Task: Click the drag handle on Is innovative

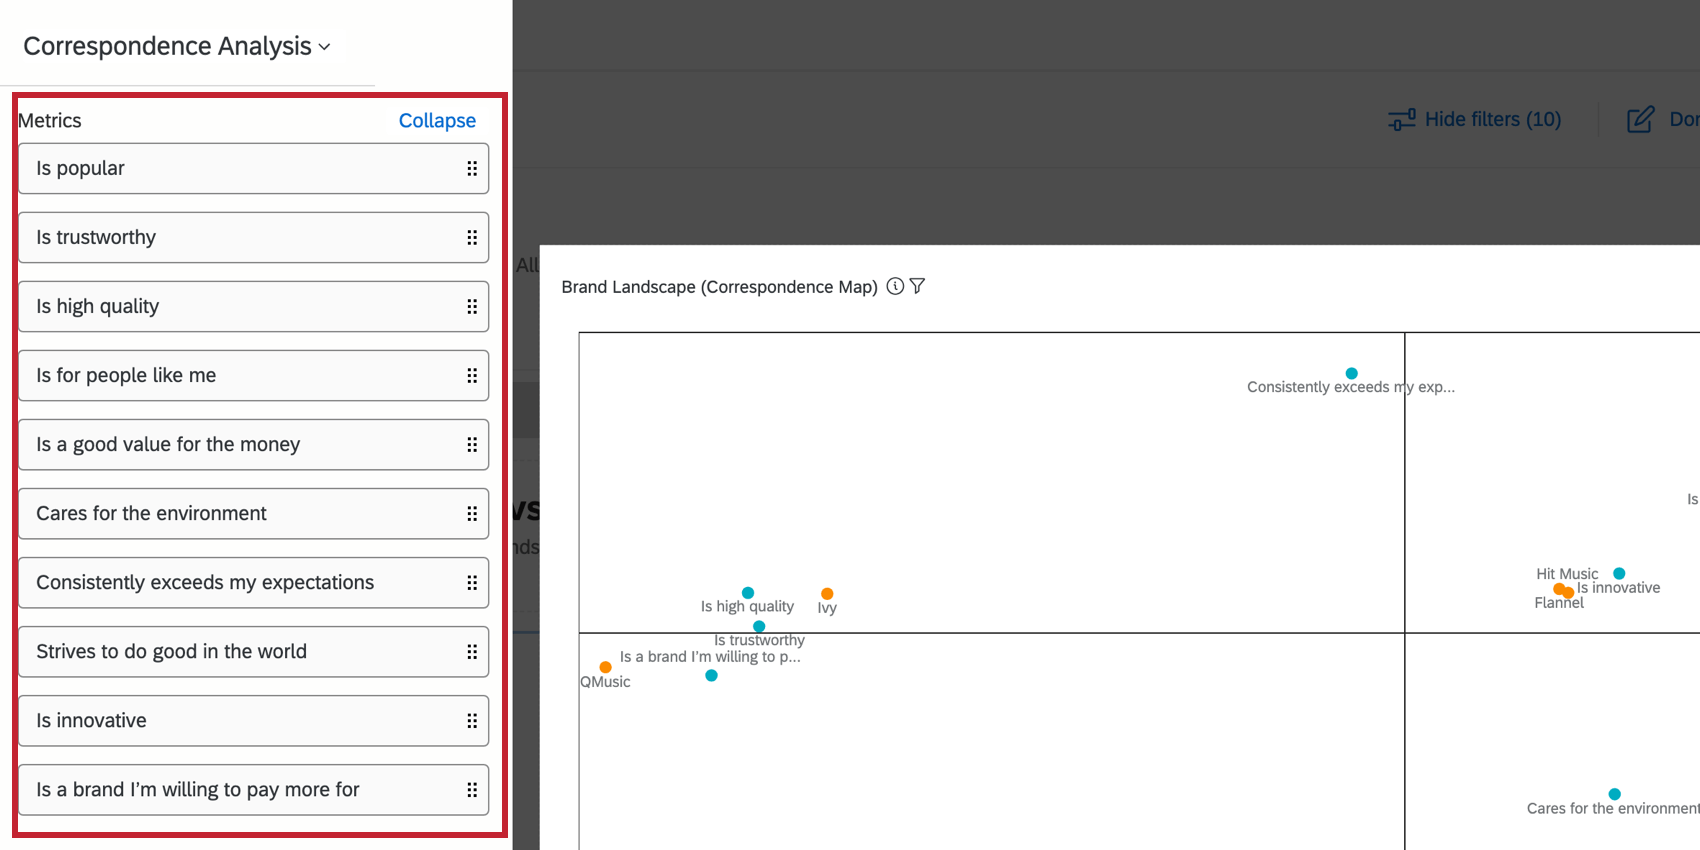Action: point(472,721)
